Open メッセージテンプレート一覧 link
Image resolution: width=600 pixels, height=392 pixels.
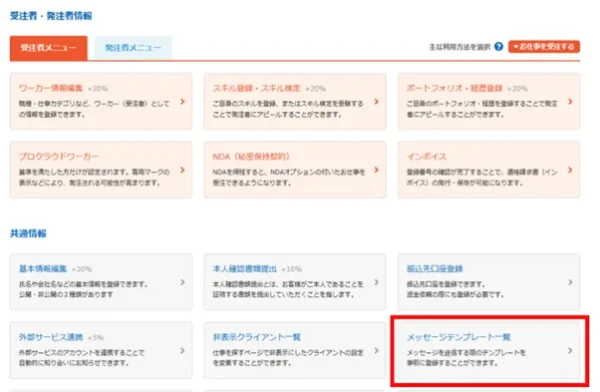pyautogui.click(x=458, y=337)
